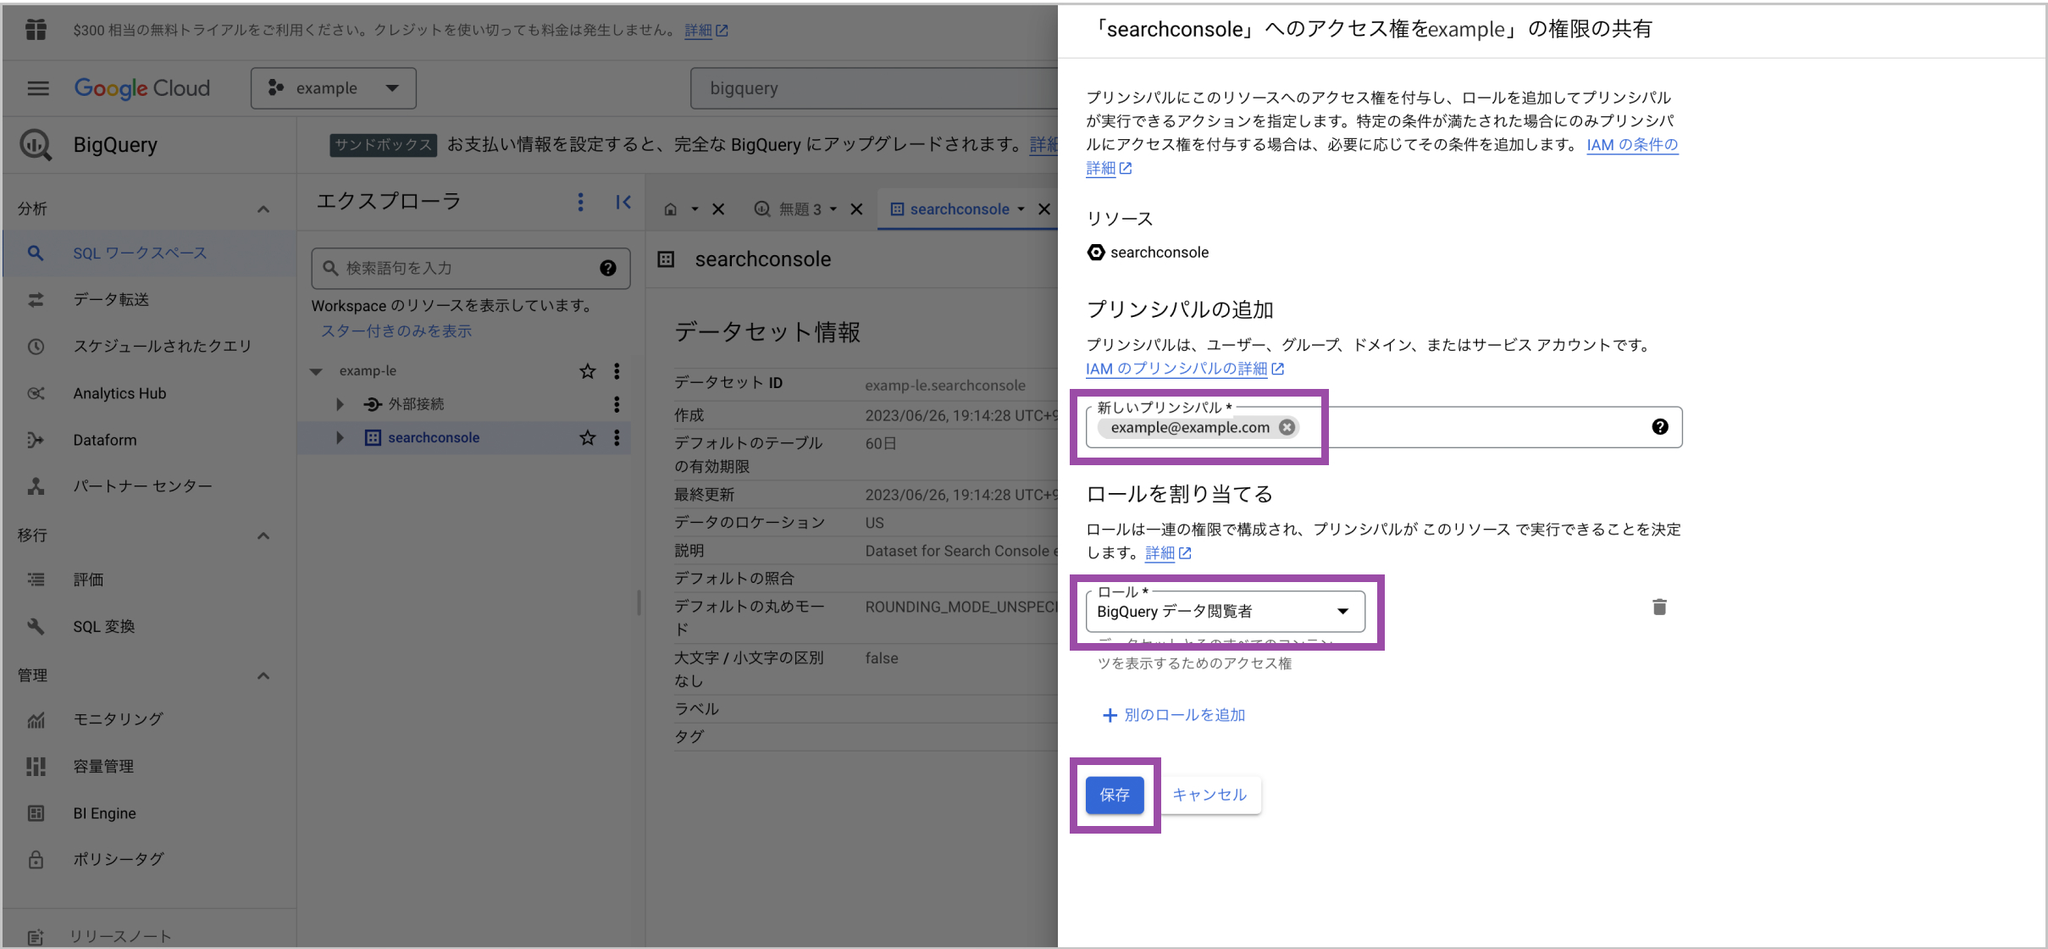
Task: Open the example project selector dropdown
Action: pyautogui.click(x=333, y=88)
